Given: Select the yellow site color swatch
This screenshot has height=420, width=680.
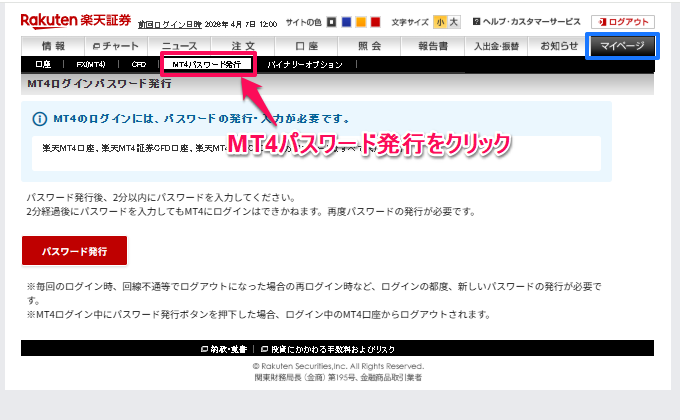Looking at the screenshot, I should pyautogui.click(x=360, y=21).
